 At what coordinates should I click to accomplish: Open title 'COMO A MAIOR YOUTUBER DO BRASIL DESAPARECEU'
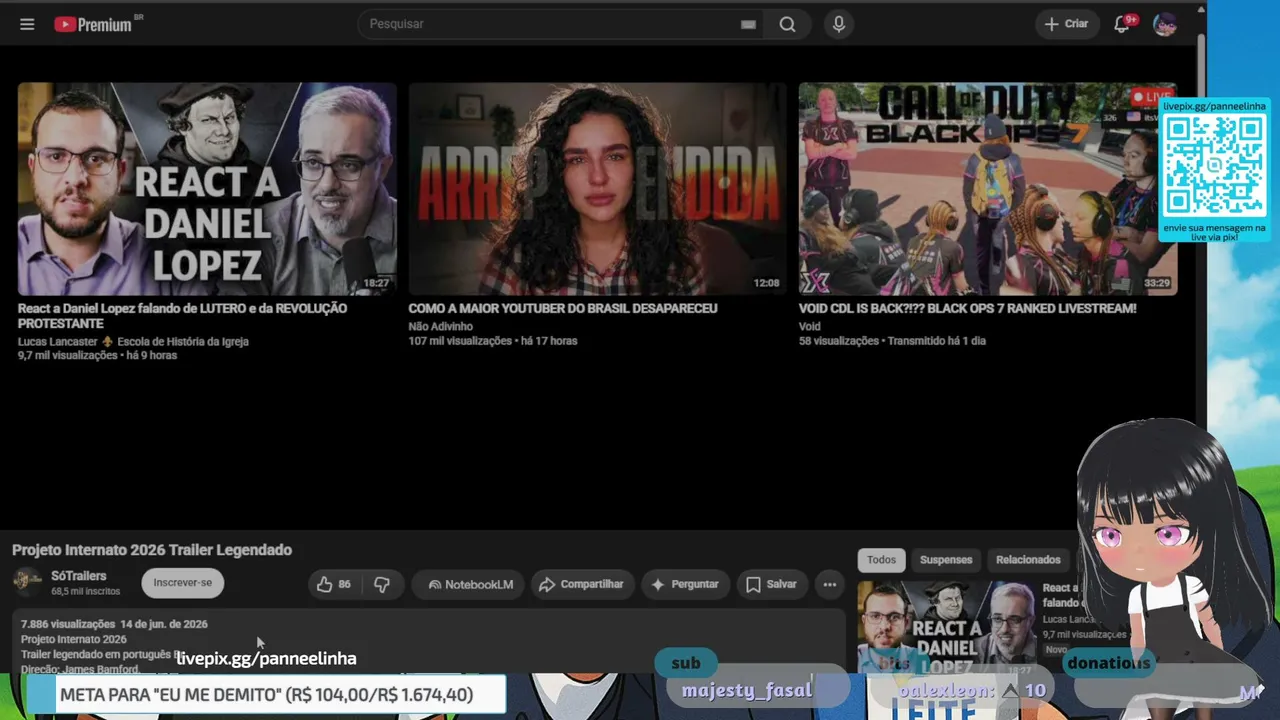pos(563,309)
